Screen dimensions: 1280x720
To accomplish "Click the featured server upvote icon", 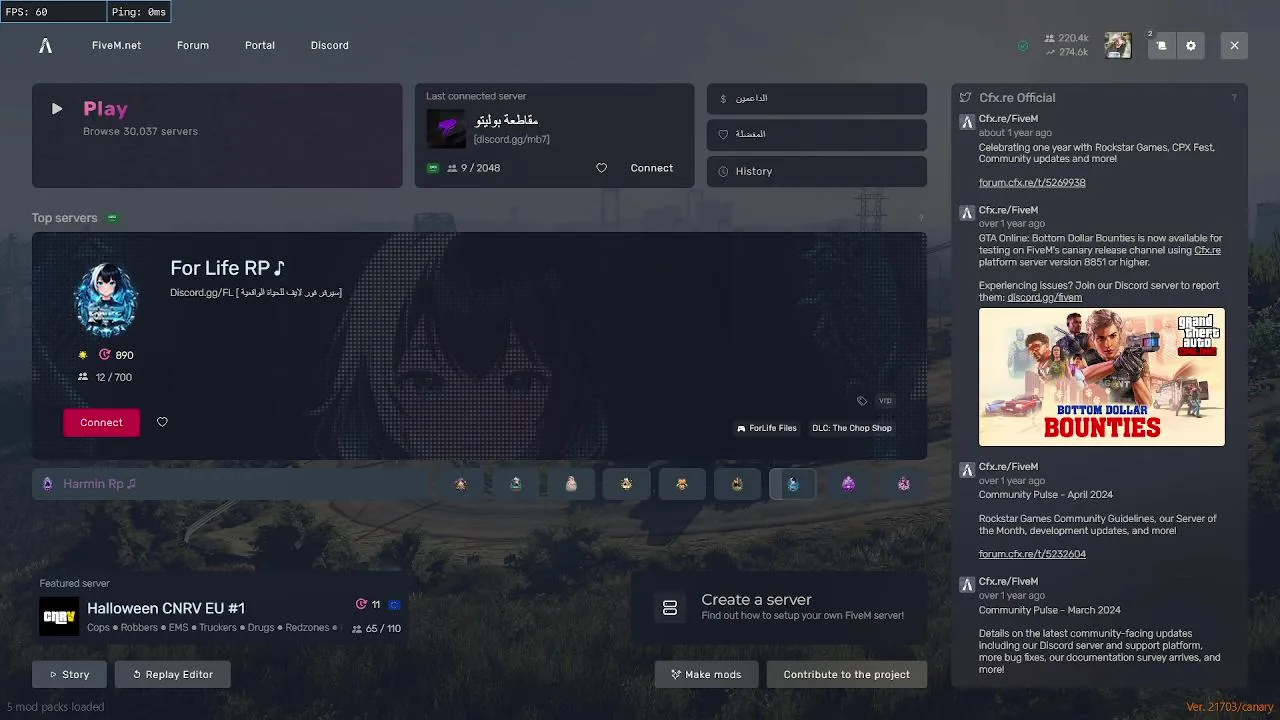I will click(x=362, y=604).
